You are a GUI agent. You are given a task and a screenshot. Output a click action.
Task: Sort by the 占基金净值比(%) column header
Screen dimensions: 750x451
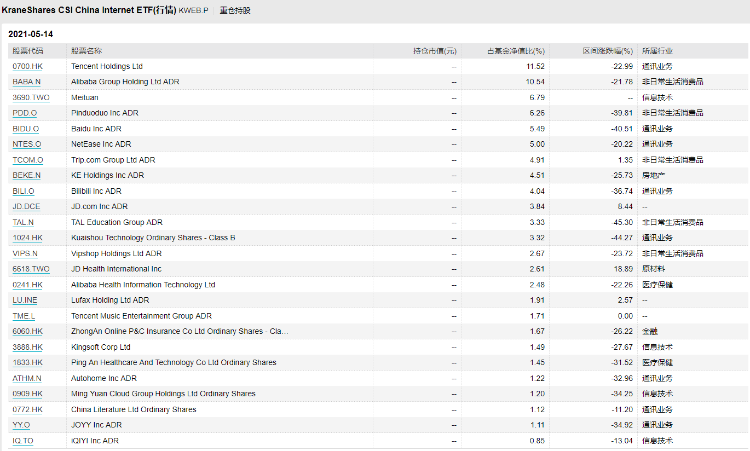516,51
